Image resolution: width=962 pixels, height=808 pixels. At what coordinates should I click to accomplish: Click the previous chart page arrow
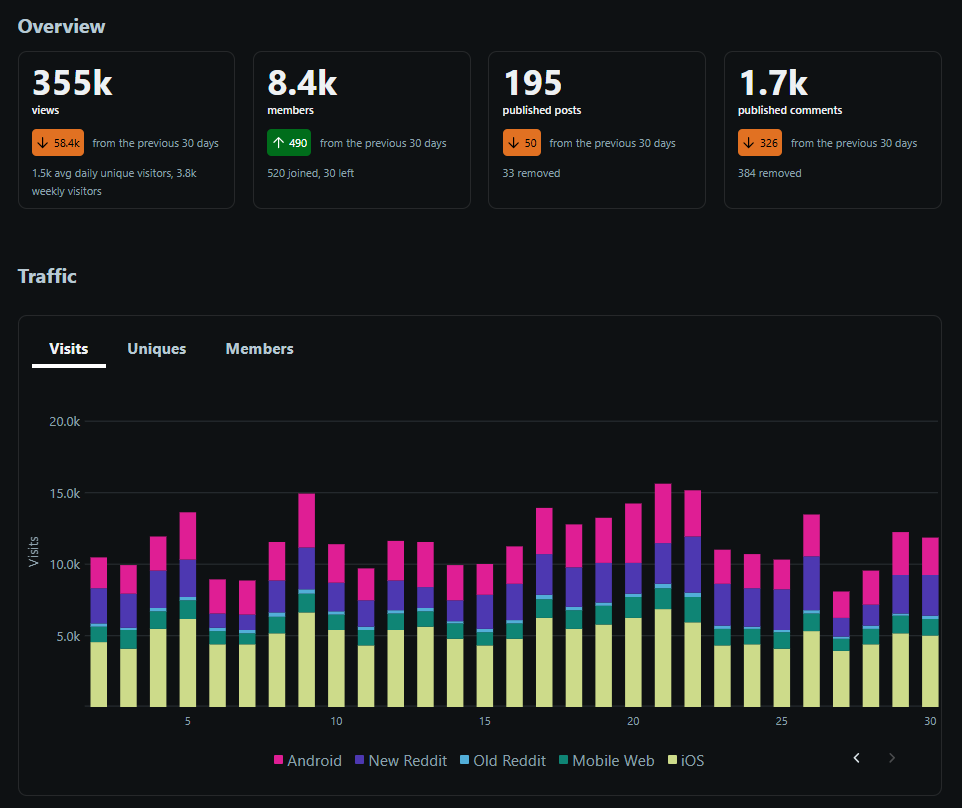click(x=856, y=758)
